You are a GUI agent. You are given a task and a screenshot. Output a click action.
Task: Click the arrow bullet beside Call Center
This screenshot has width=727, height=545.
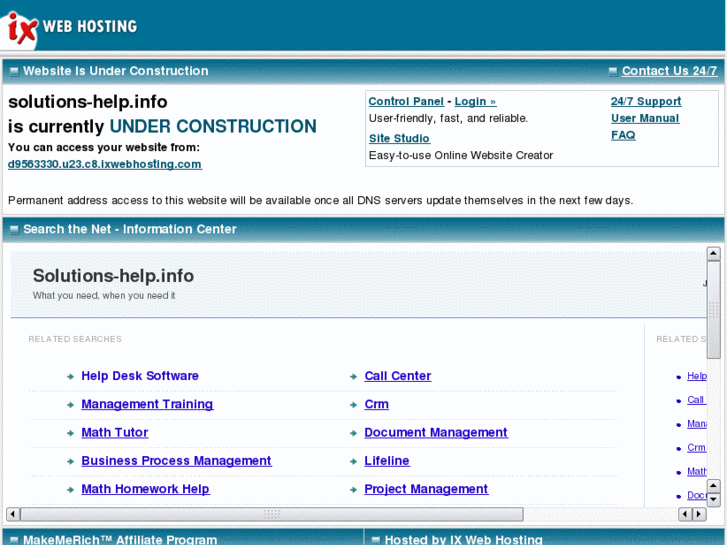354,377
